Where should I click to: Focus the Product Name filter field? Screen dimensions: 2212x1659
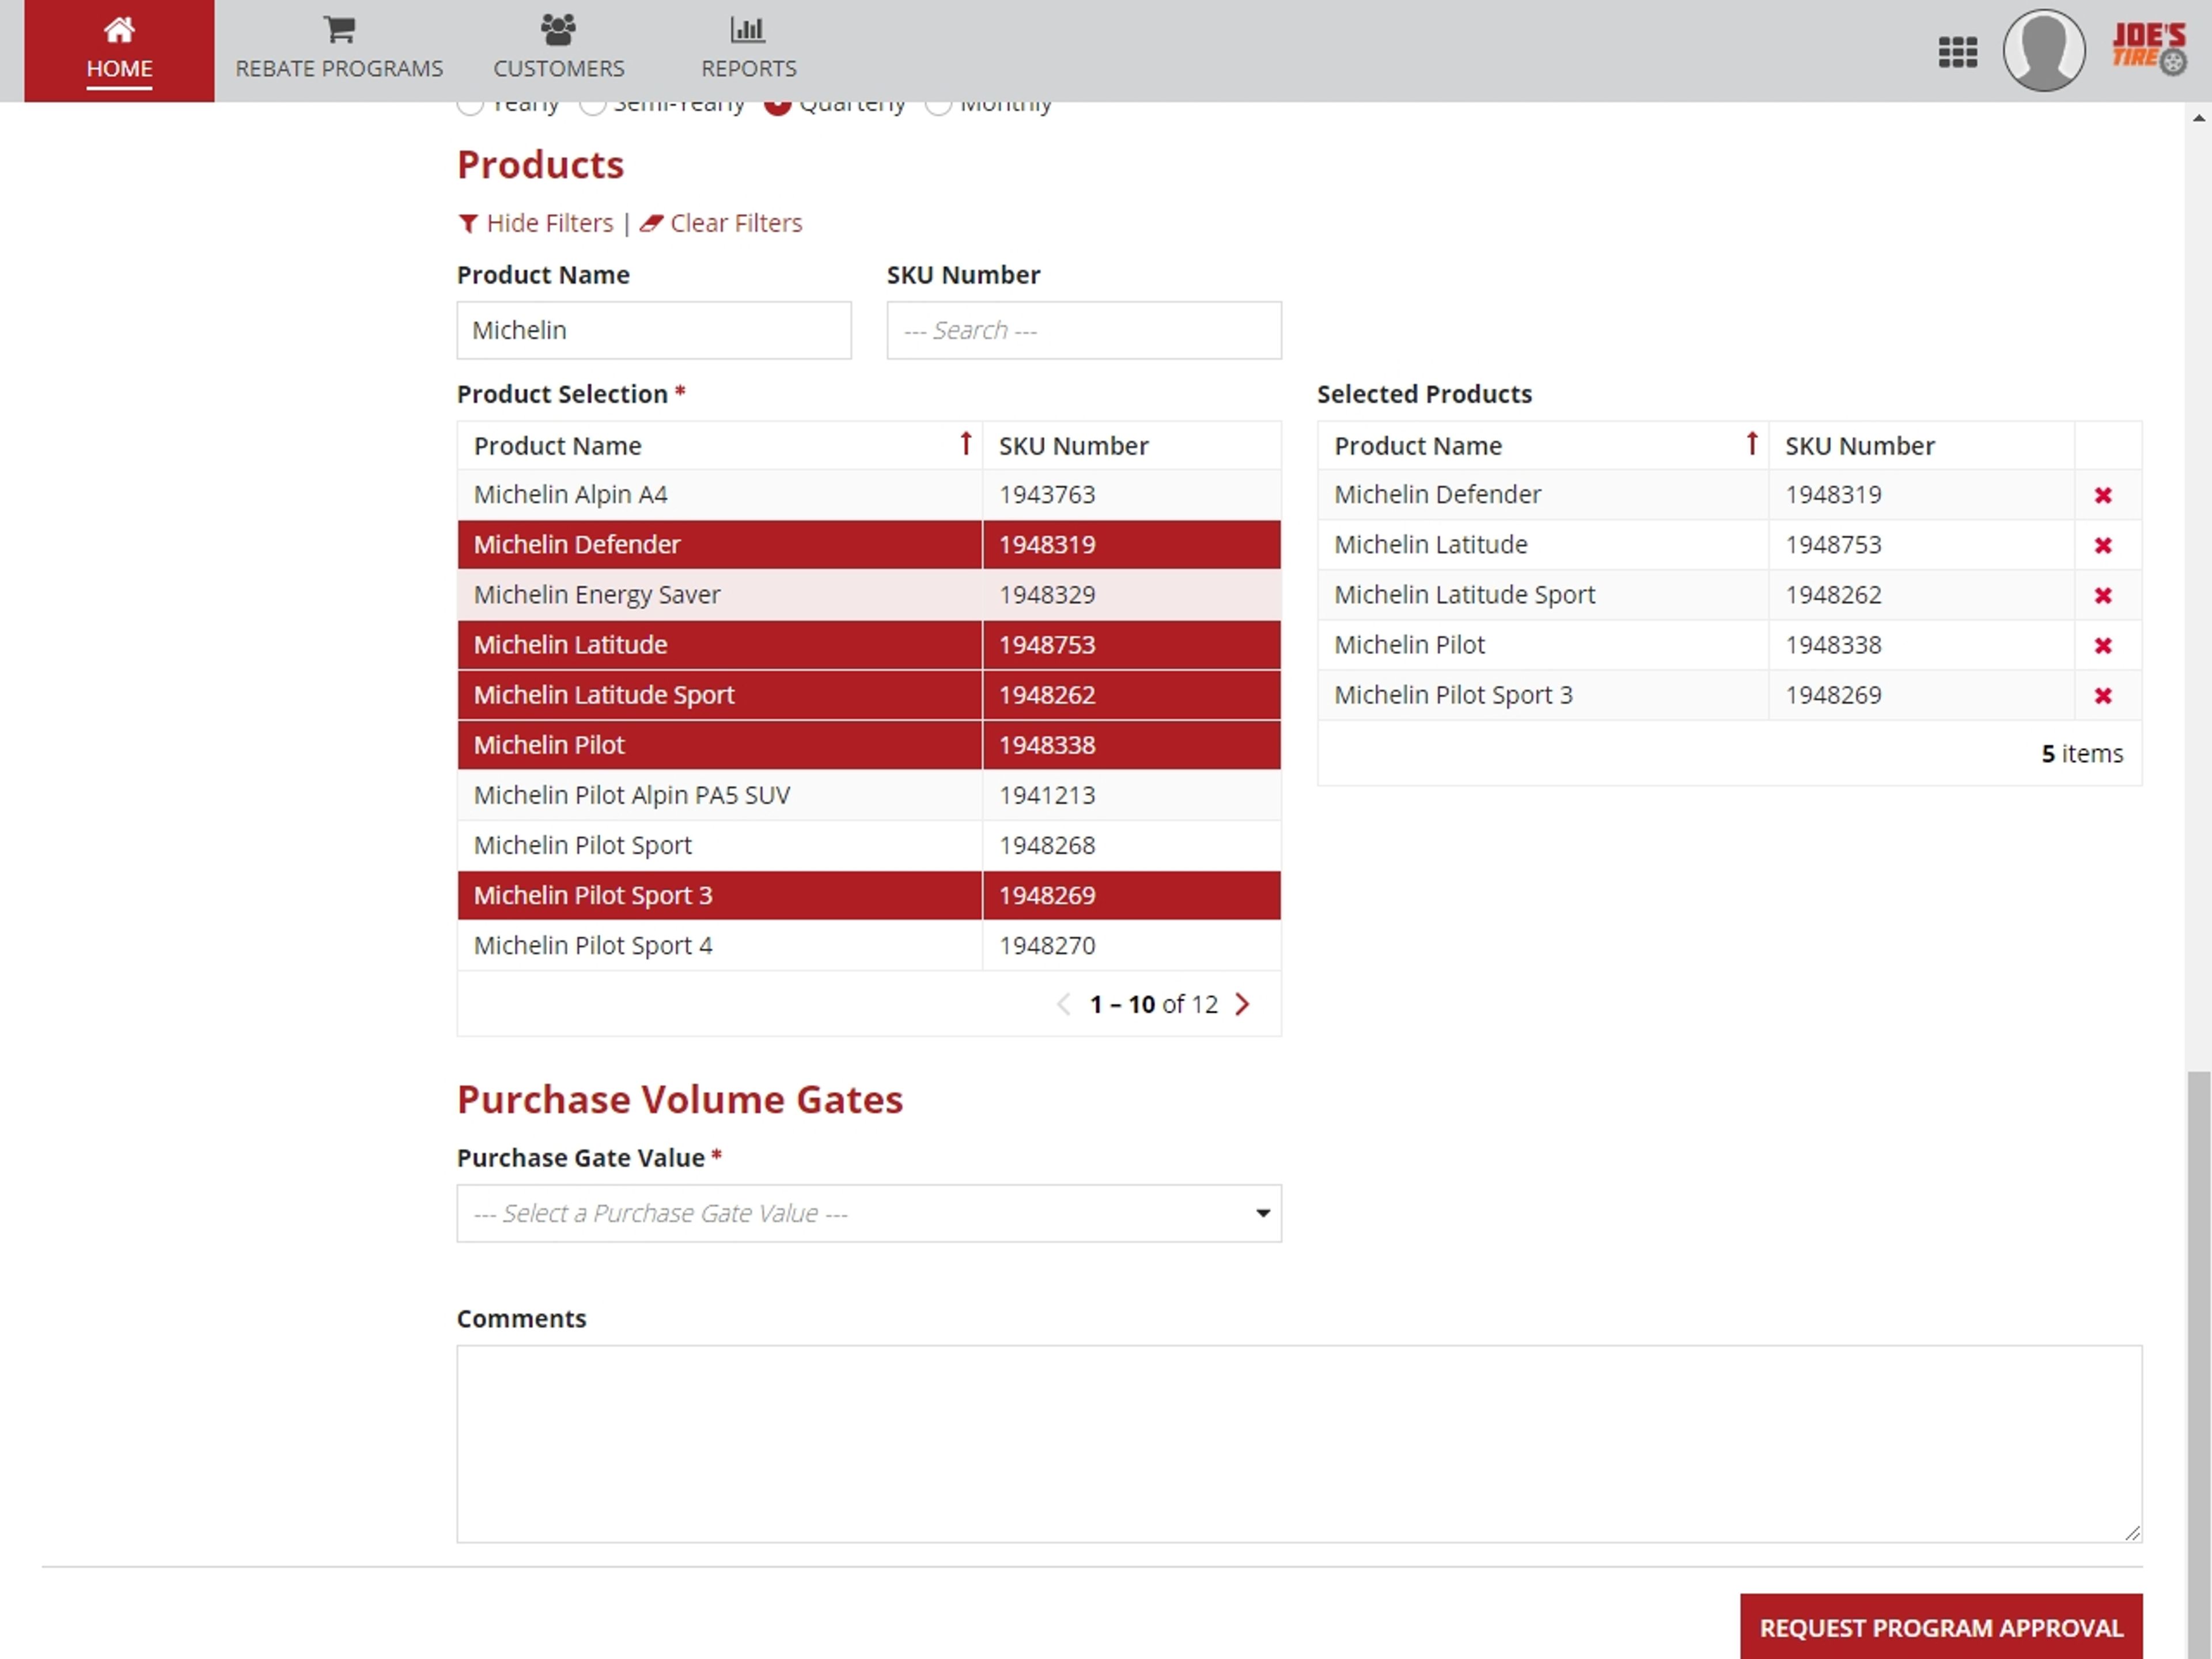pyautogui.click(x=654, y=330)
